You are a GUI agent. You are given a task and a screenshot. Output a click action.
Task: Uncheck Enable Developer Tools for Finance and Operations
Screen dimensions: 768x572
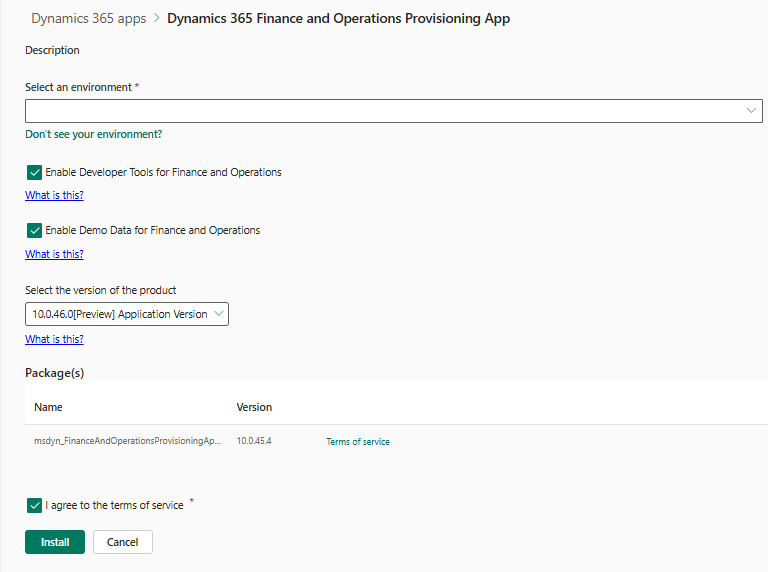point(34,172)
